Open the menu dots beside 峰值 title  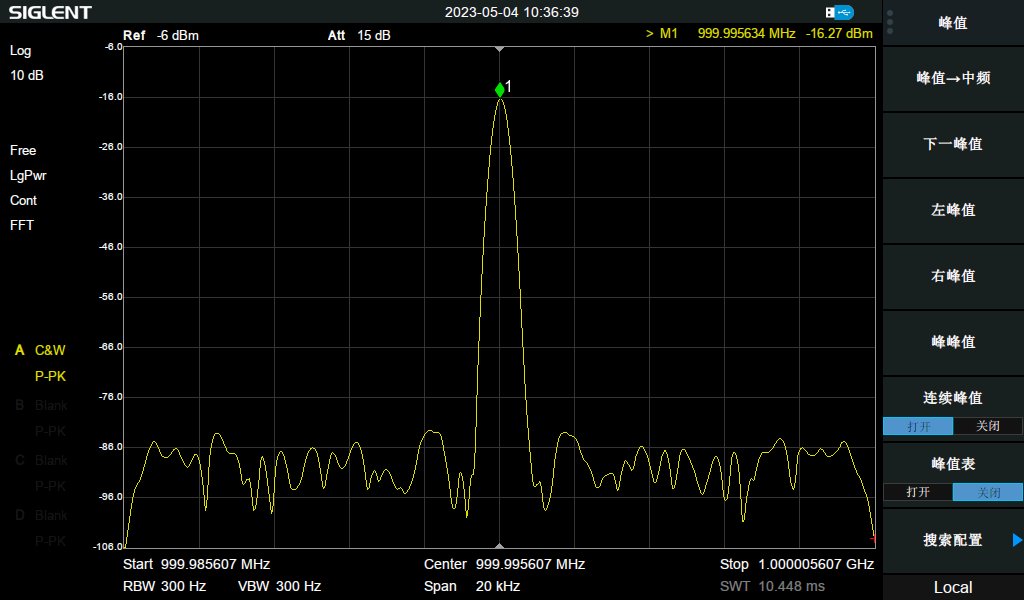pyautogui.click(x=890, y=22)
